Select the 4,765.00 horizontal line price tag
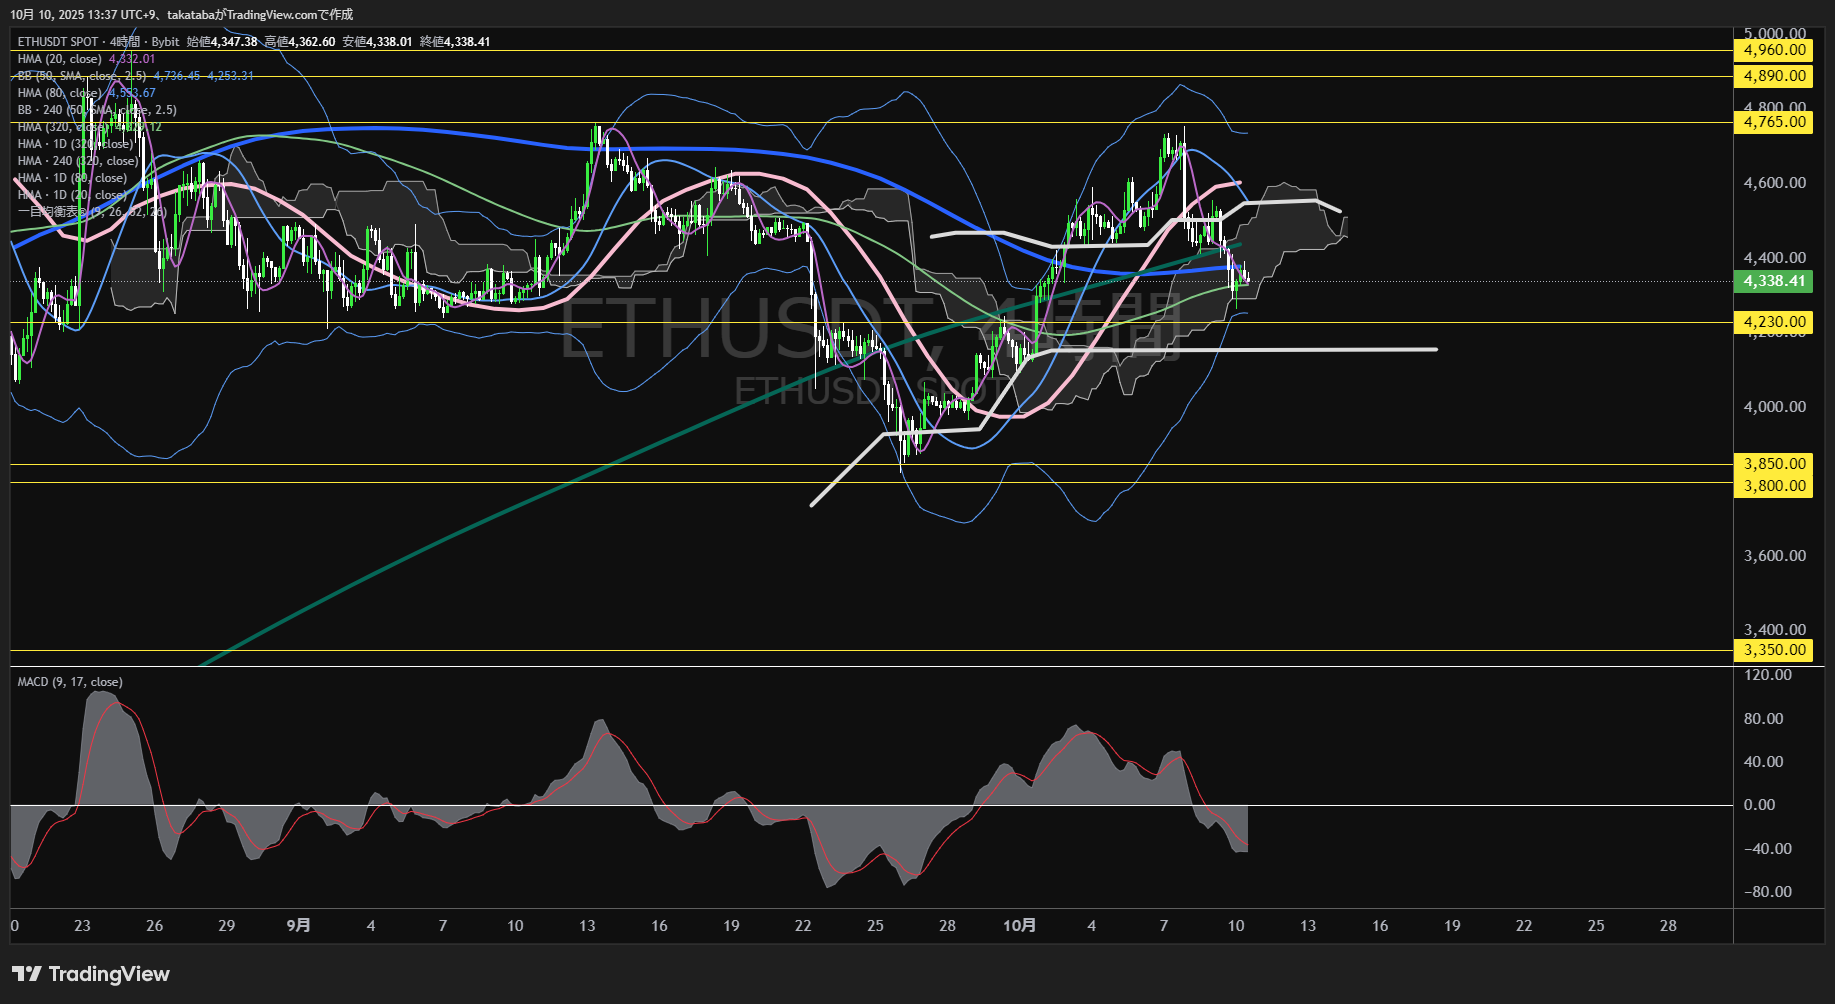1835x1004 pixels. point(1774,122)
